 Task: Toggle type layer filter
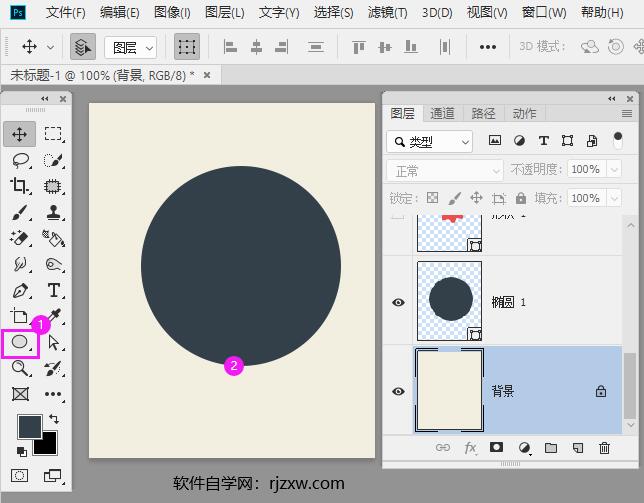(x=543, y=141)
